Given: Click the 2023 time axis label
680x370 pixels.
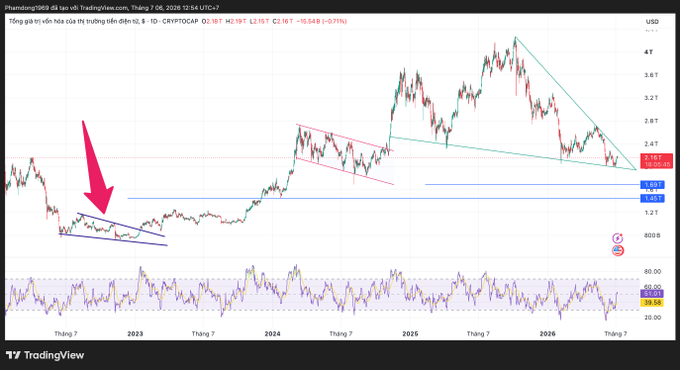Looking at the screenshot, I should click(135, 334).
